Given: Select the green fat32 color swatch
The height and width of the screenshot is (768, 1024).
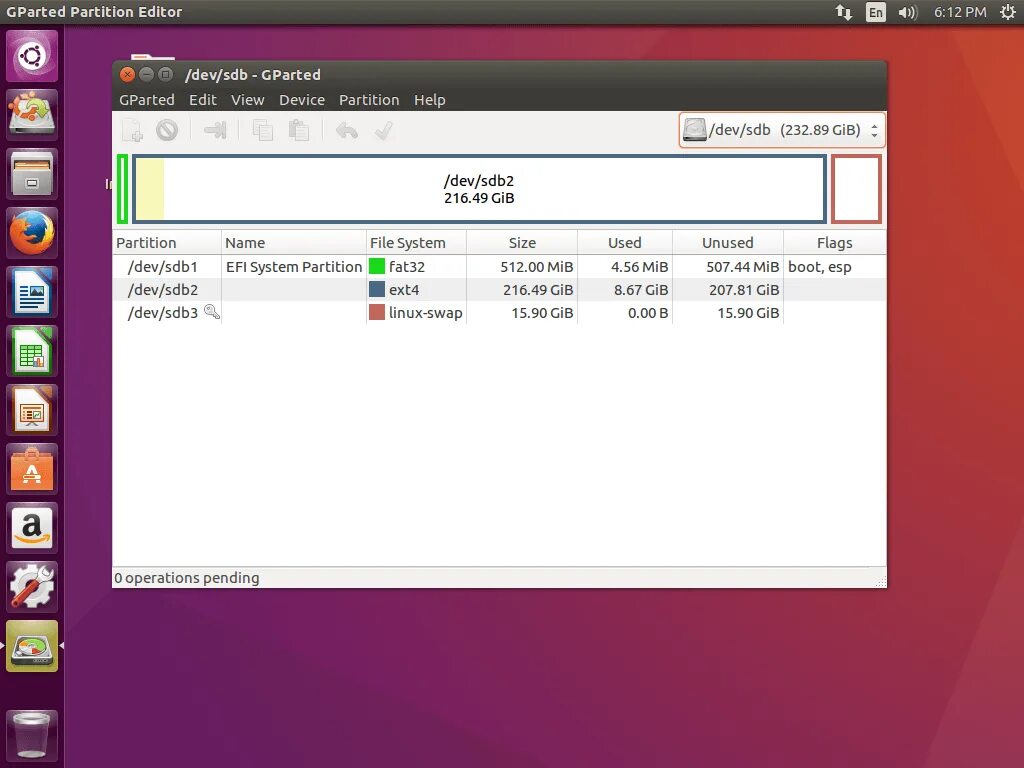Looking at the screenshot, I should [377, 266].
